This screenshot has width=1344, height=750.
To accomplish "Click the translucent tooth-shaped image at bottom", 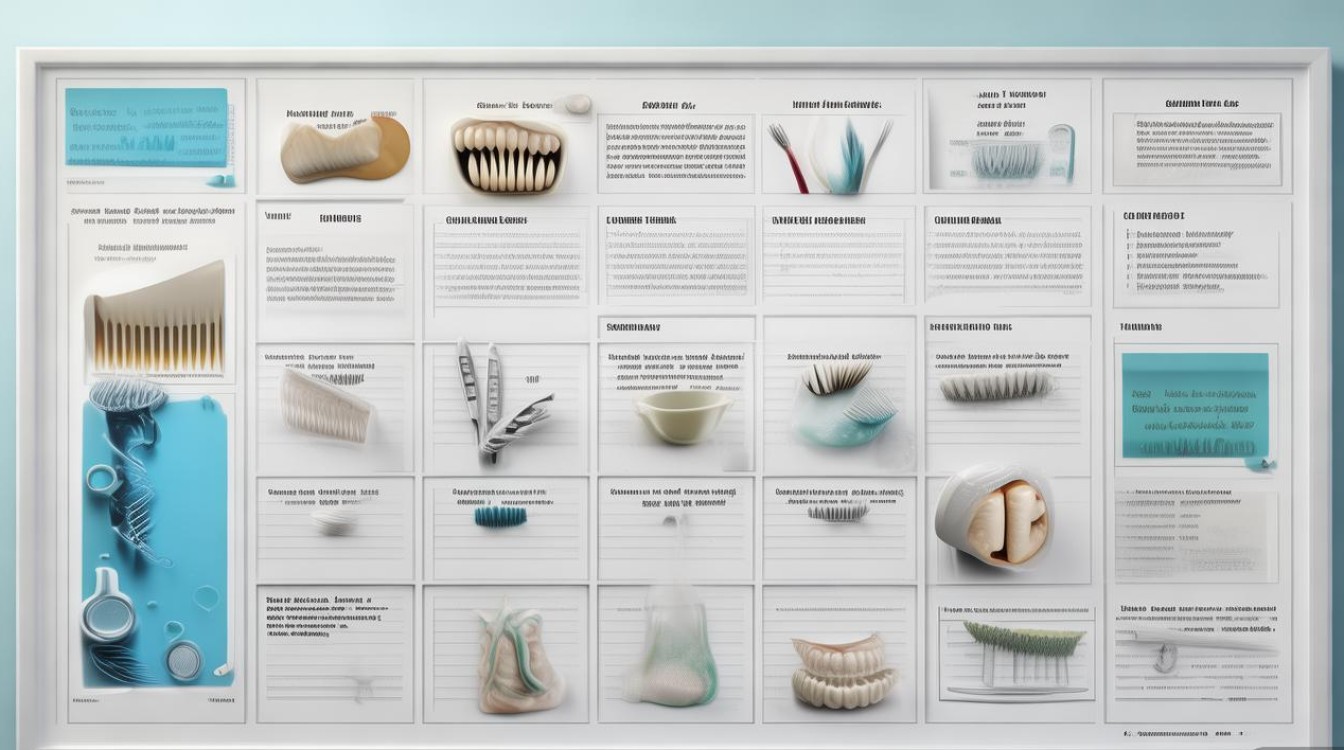I will point(668,648).
